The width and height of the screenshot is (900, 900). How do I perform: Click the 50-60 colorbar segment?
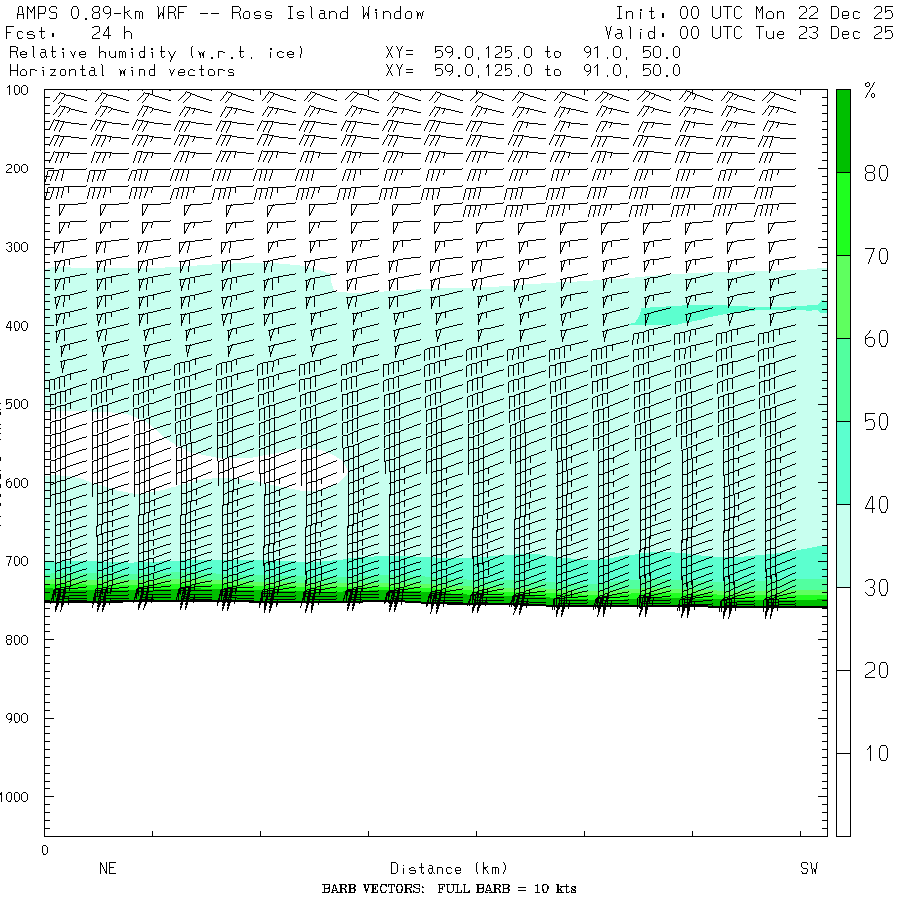pyautogui.click(x=843, y=380)
